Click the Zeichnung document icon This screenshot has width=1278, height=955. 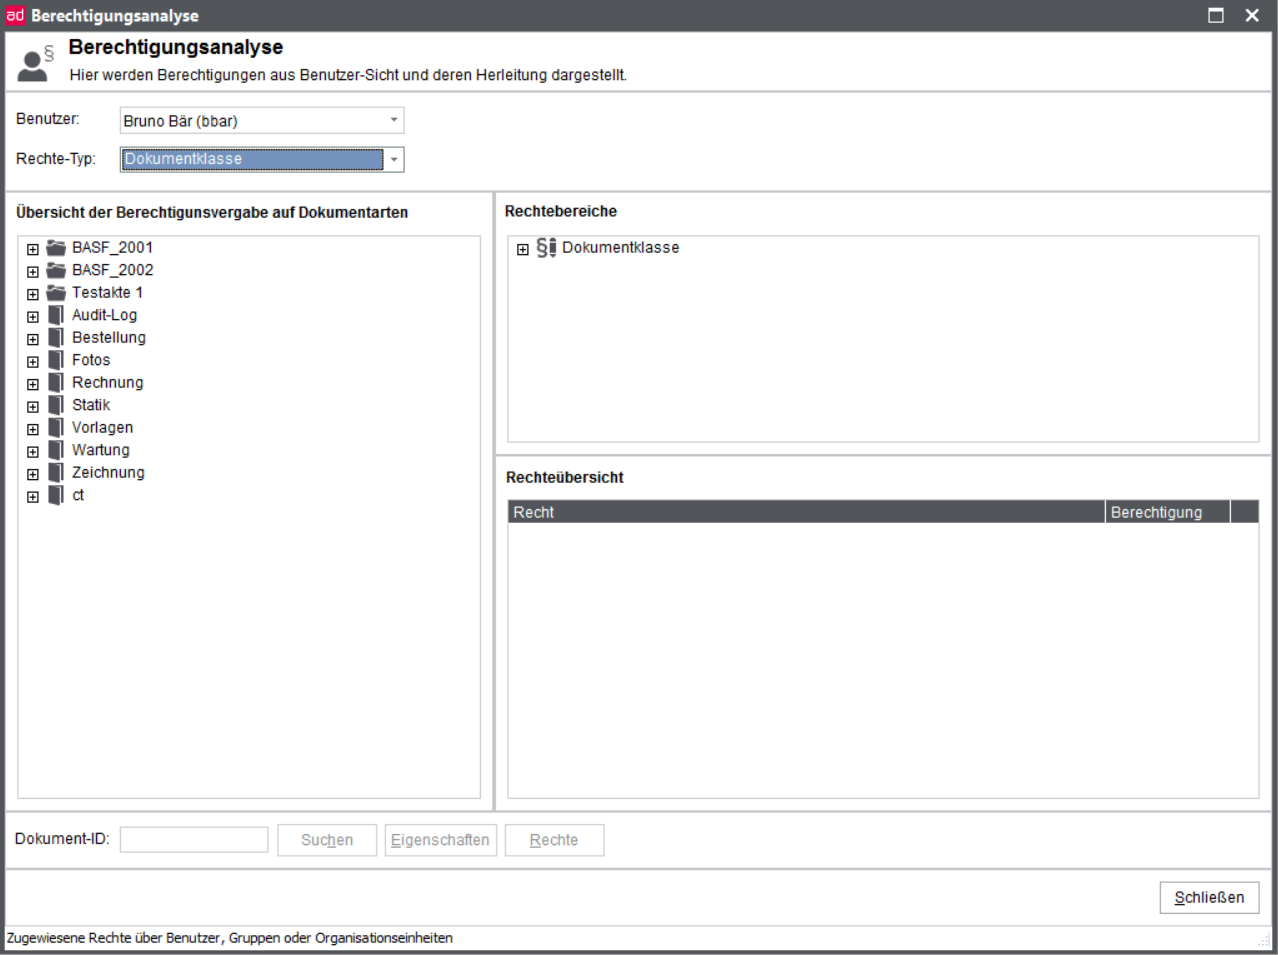point(56,473)
